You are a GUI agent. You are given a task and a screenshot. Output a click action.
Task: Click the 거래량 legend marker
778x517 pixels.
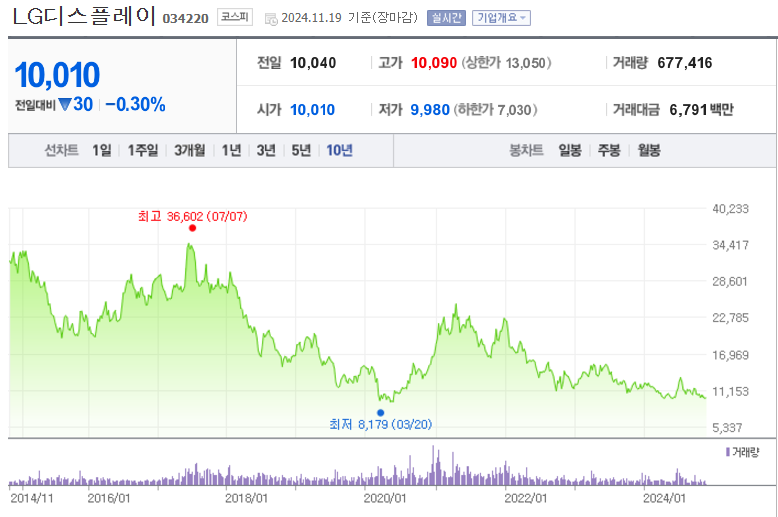728,452
